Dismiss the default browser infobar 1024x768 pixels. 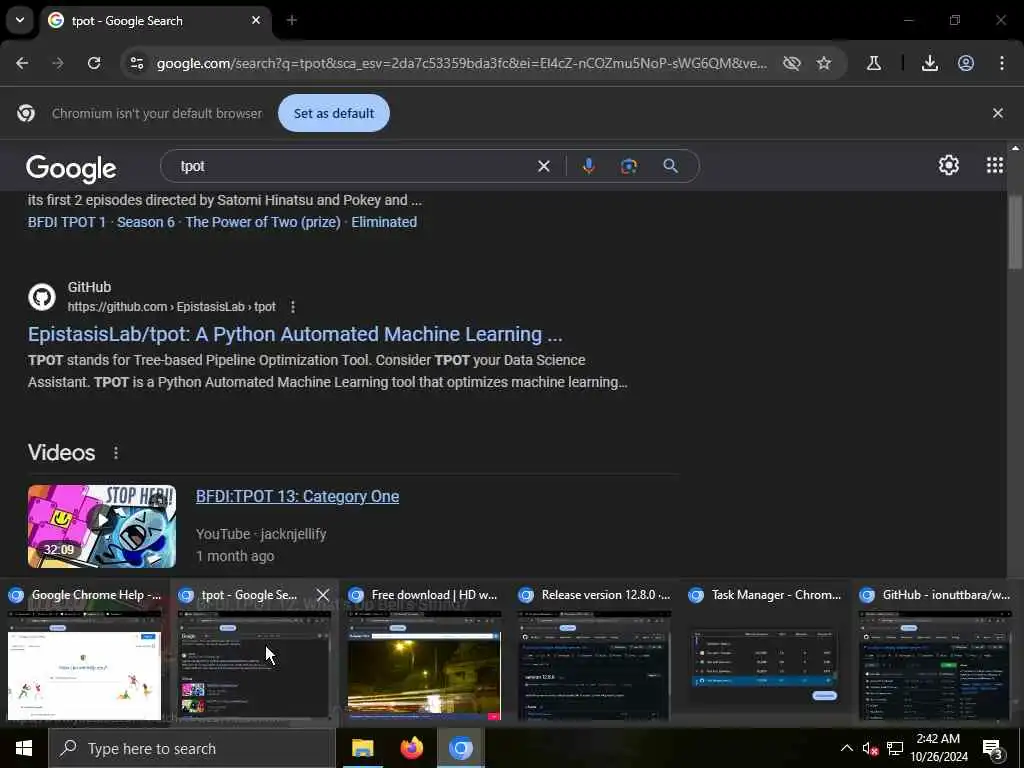tap(997, 113)
